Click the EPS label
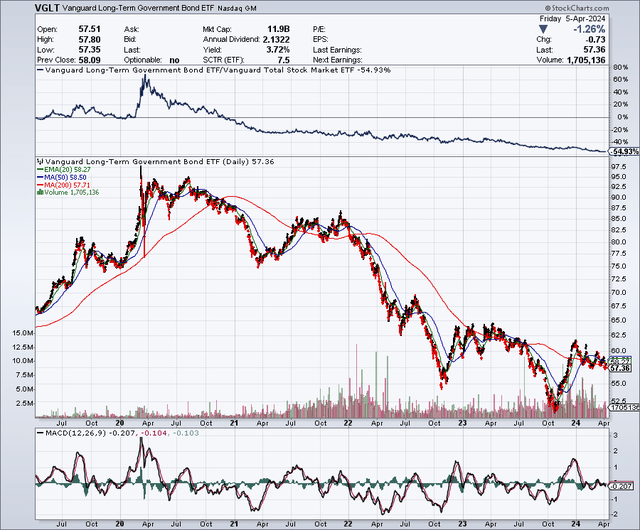The height and width of the screenshot is (530, 640). 320,40
